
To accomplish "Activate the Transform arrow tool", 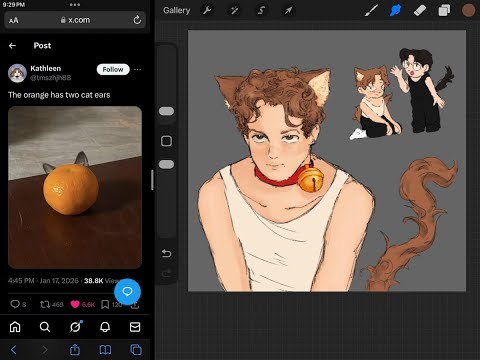I will pos(288,10).
